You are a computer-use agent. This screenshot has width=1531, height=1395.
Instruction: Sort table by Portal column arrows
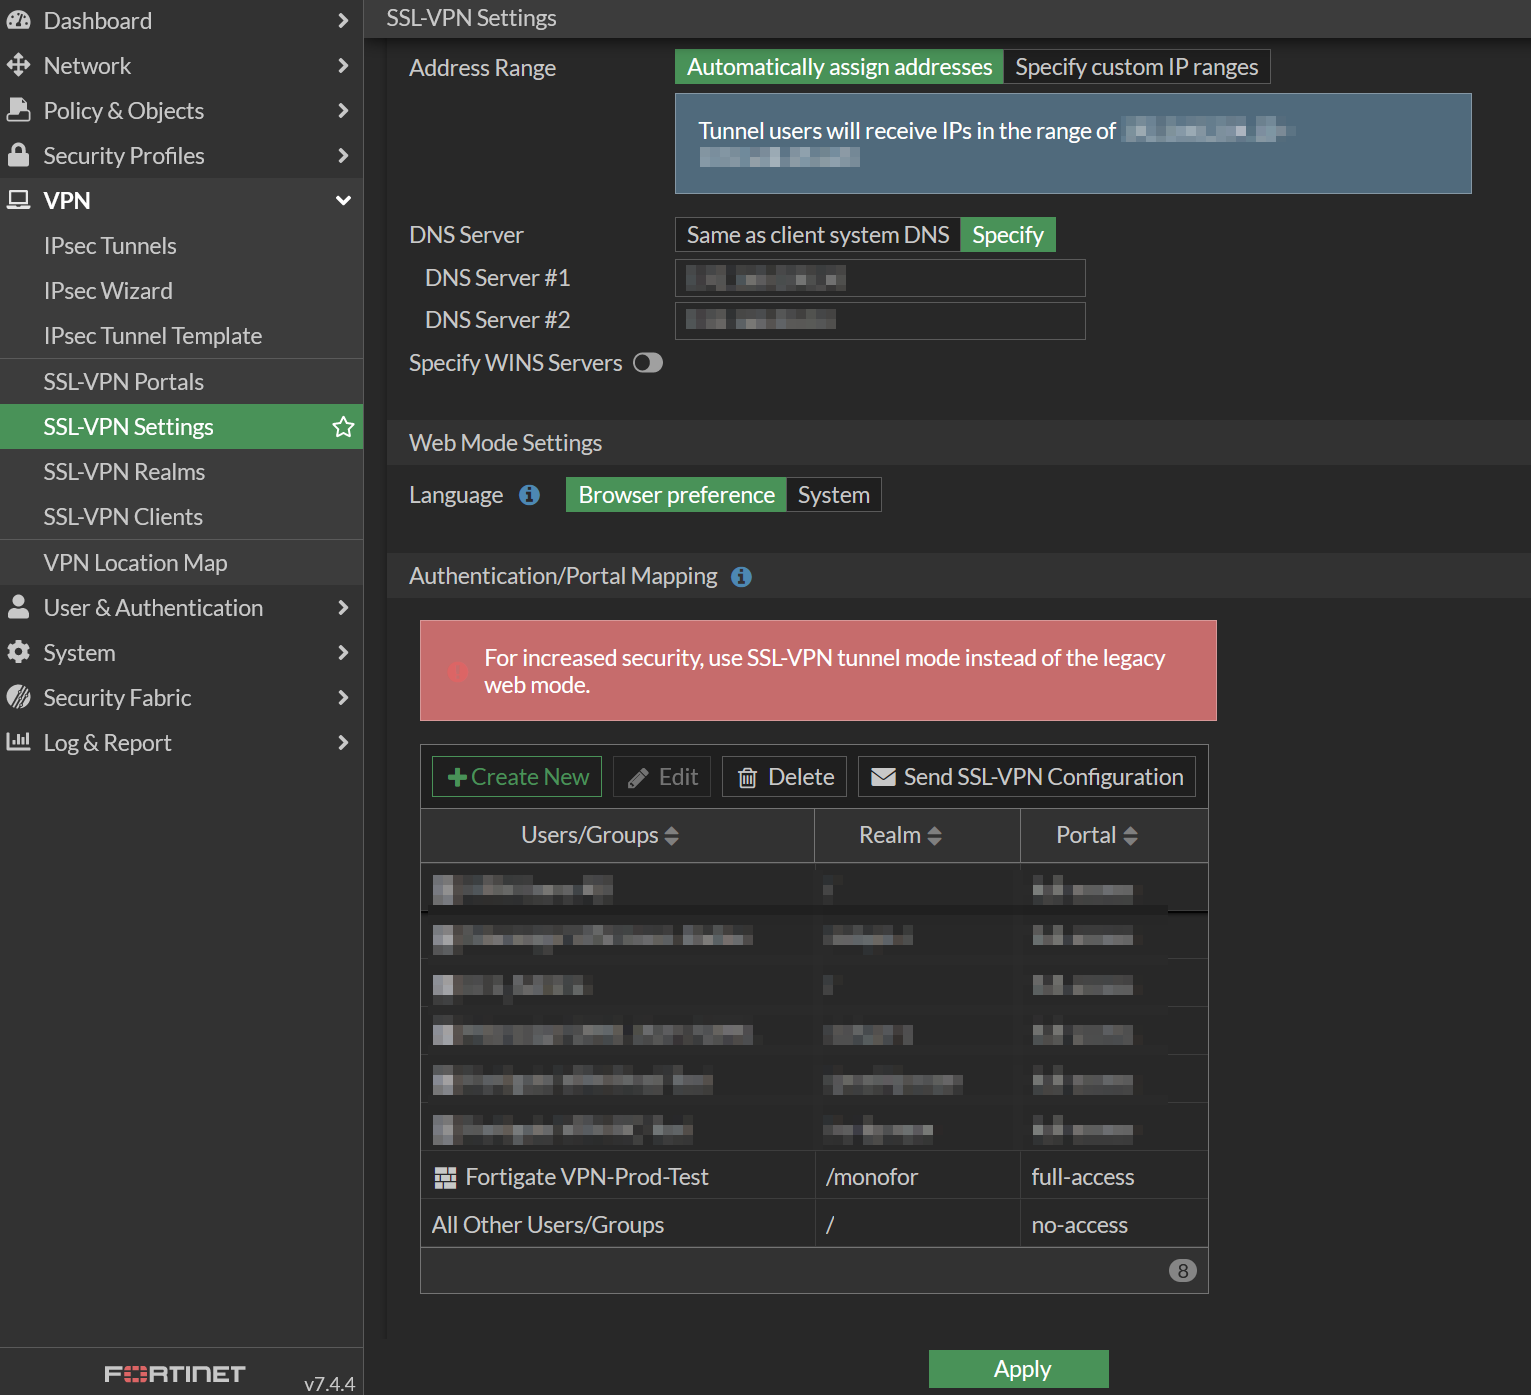point(1131,836)
